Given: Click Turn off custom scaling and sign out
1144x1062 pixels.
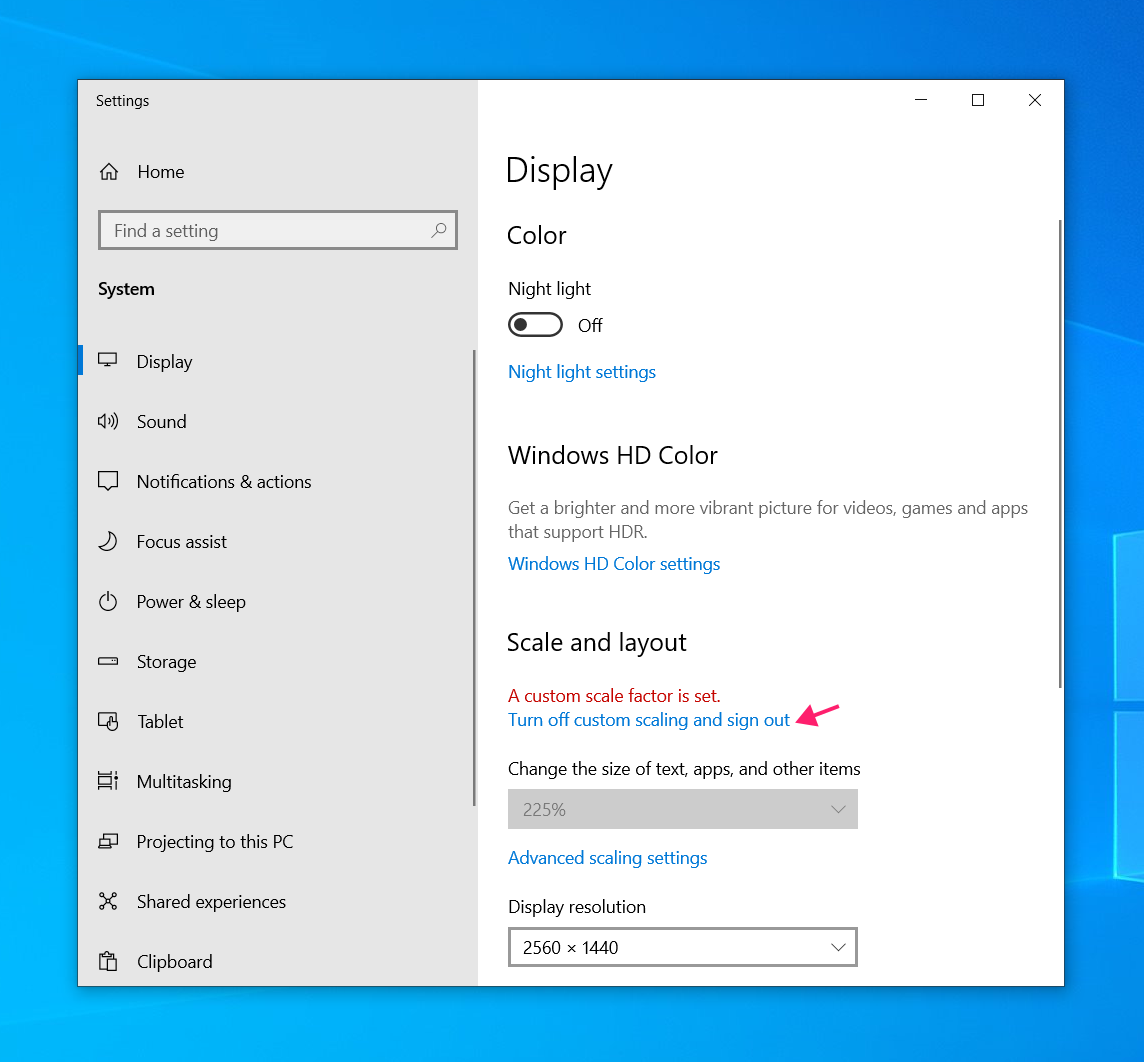Looking at the screenshot, I should click(x=649, y=720).
